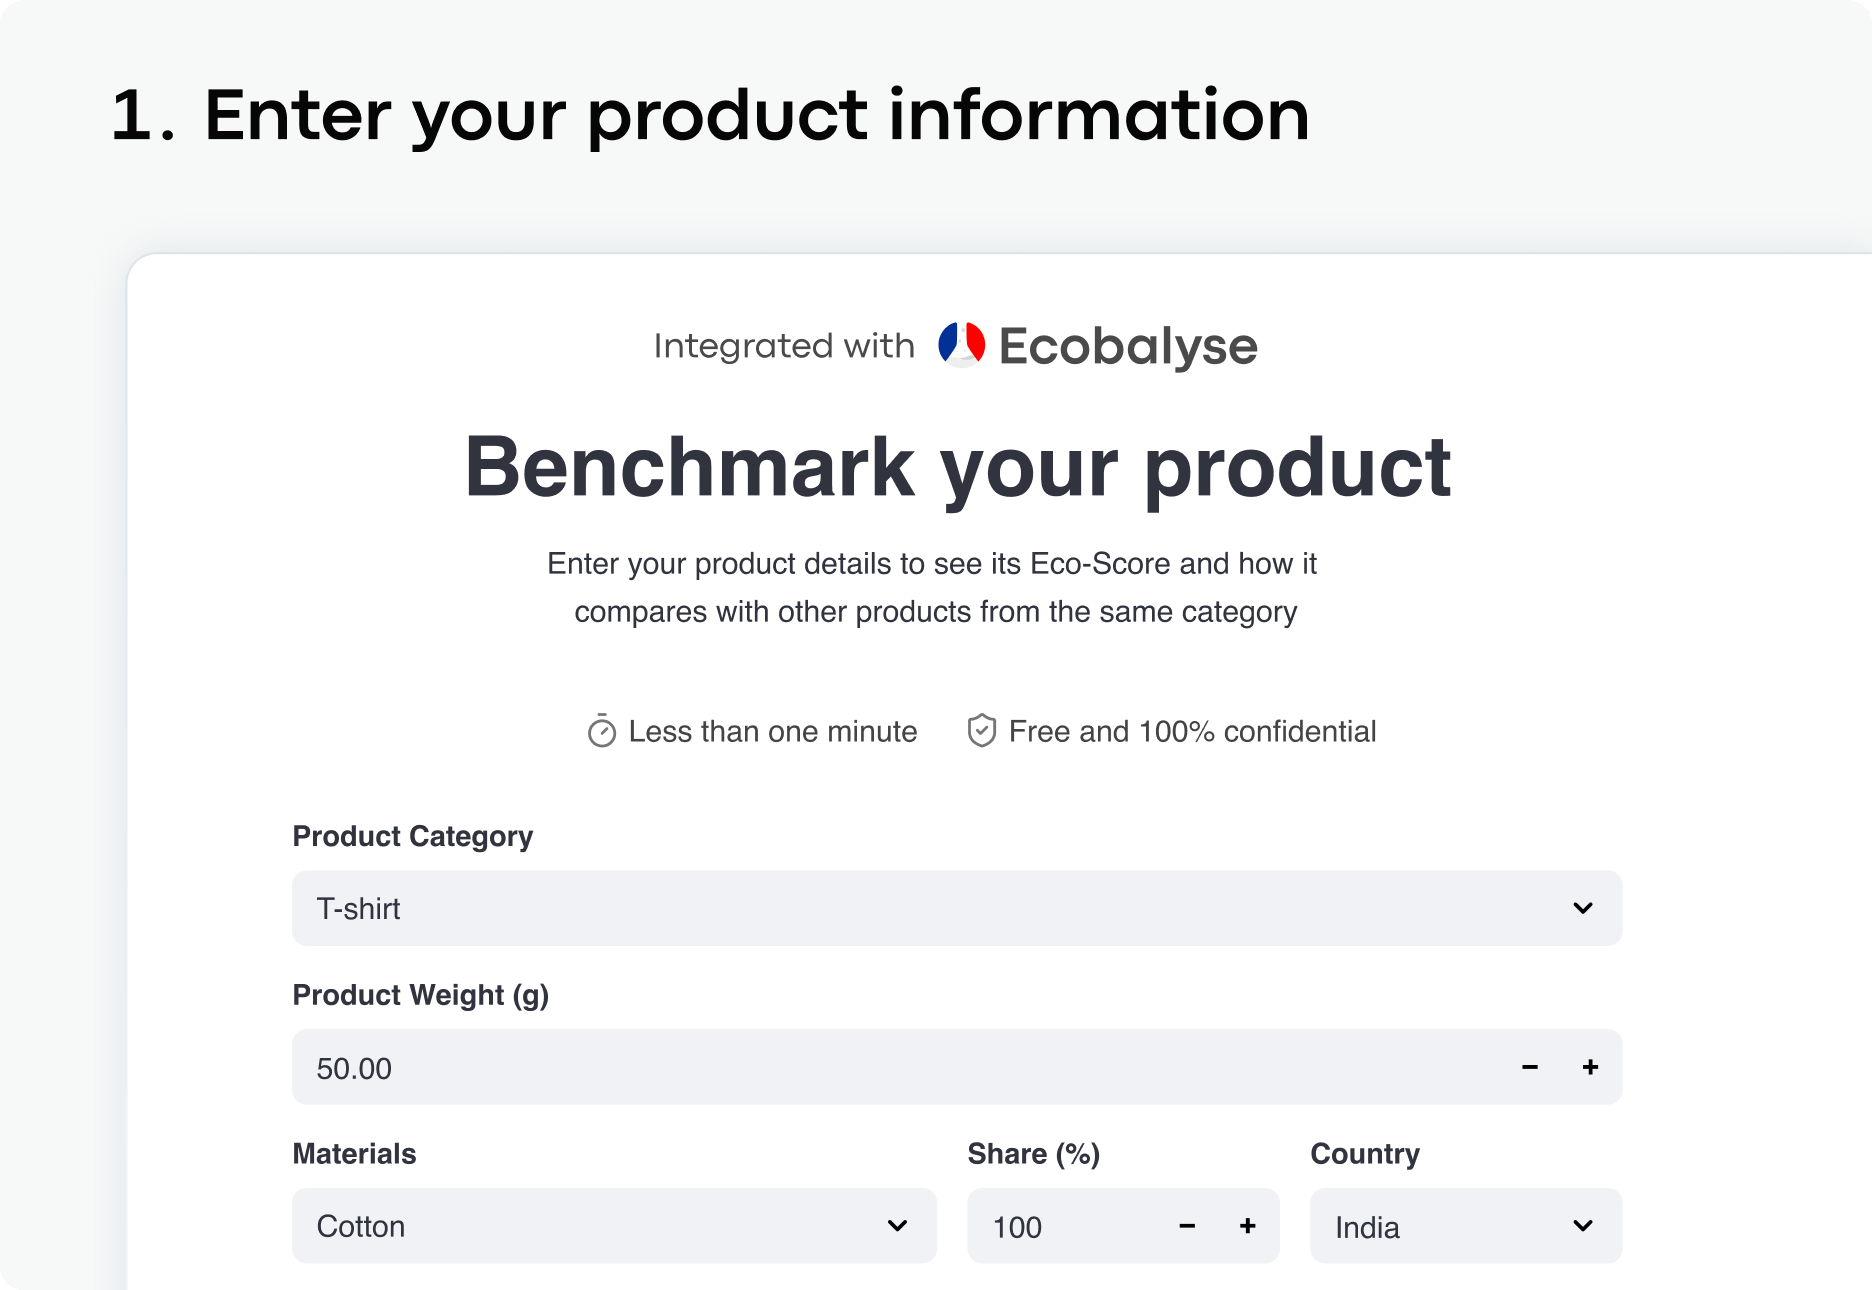The height and width of the screenshot is (1290, 1872).
Task: Click the Ecobalyse brand name text
Action: (1128, 347)
